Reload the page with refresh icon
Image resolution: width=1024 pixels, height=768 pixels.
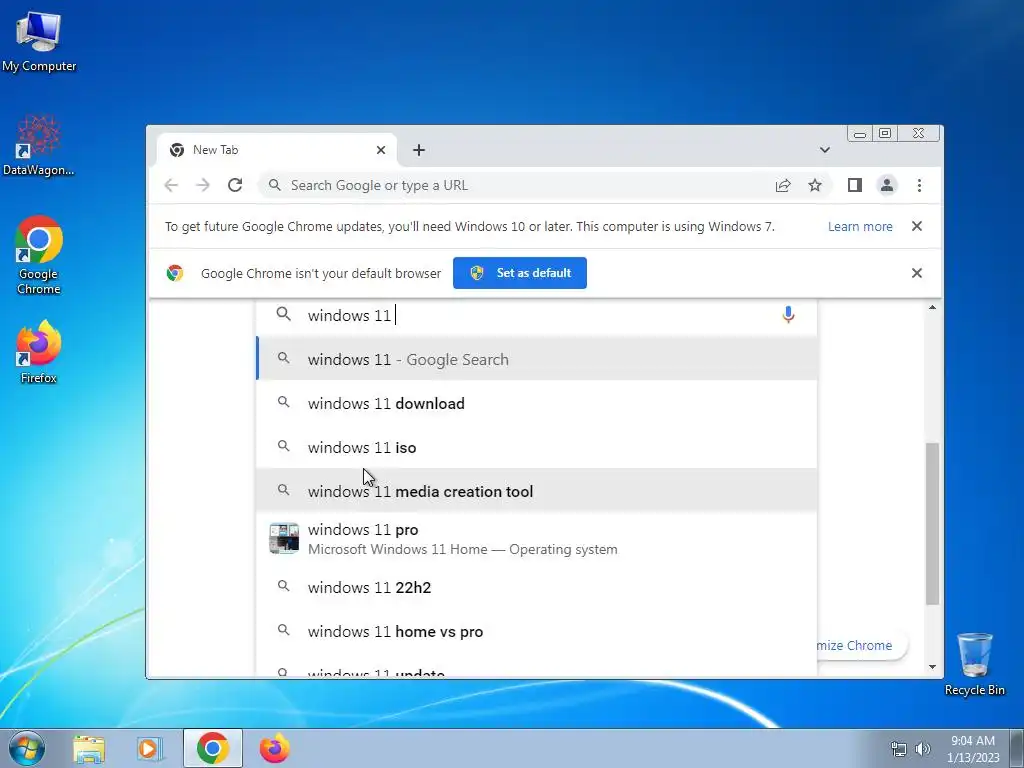(235, 185)
